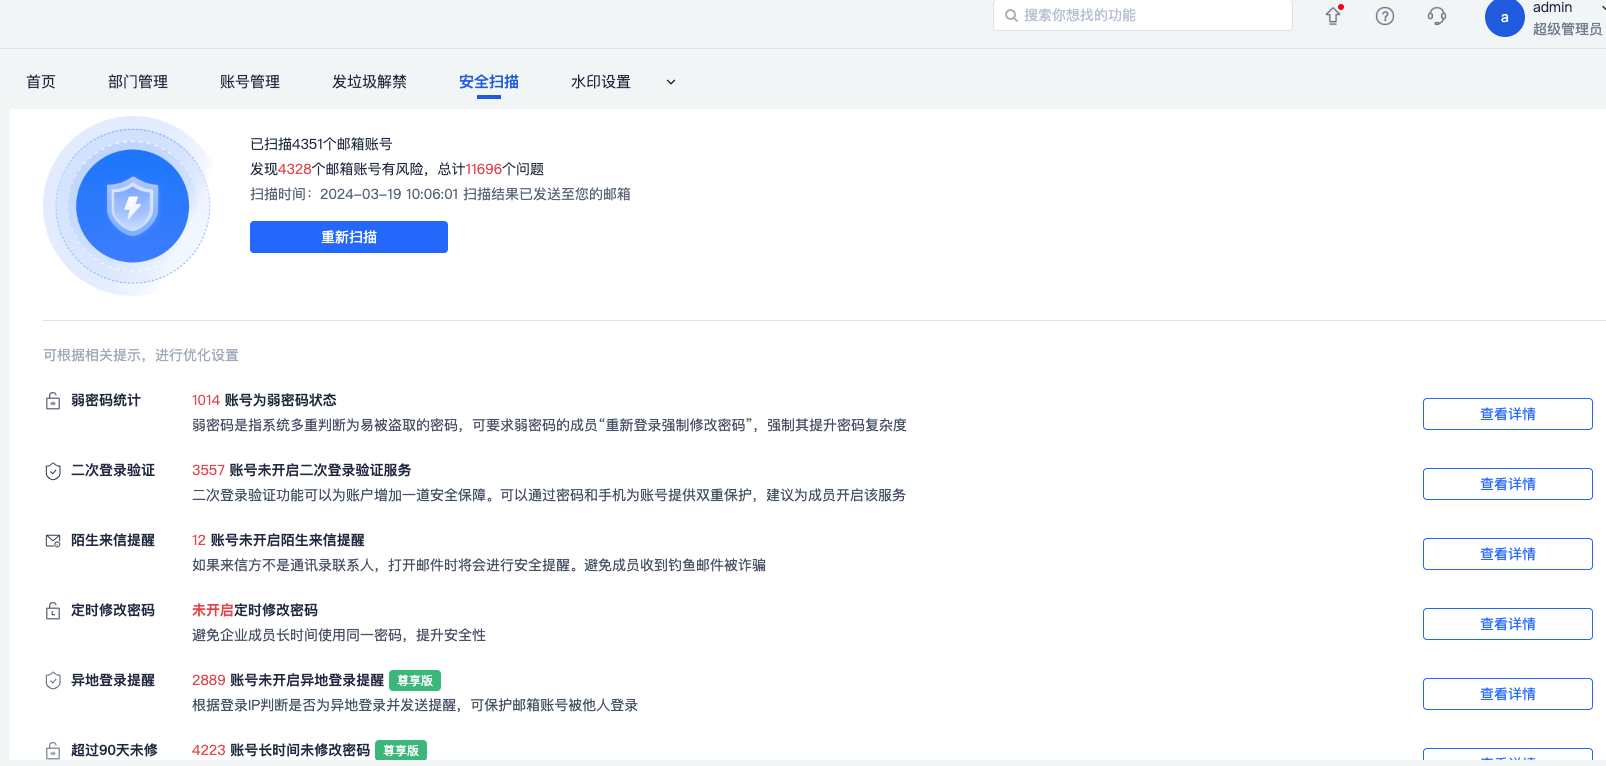Focus the 搜索你想找的功能 search field

[1143, 15]
